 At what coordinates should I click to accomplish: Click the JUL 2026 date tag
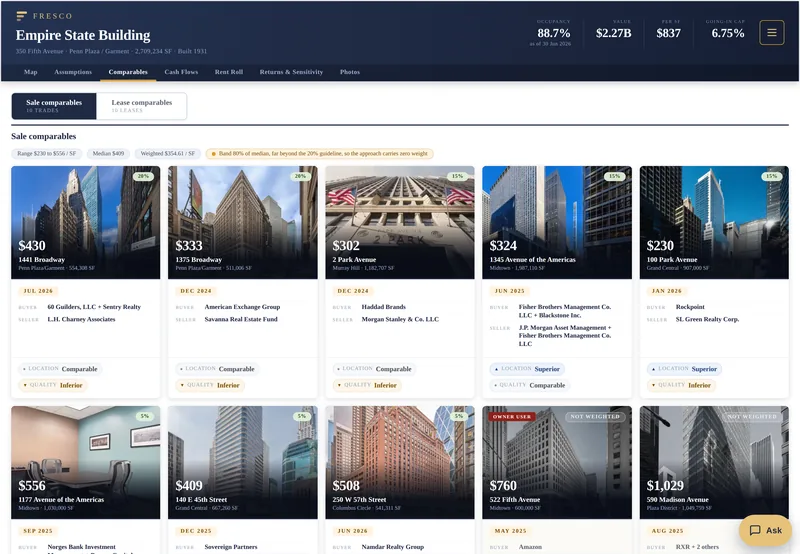click(x=38, y=291)
